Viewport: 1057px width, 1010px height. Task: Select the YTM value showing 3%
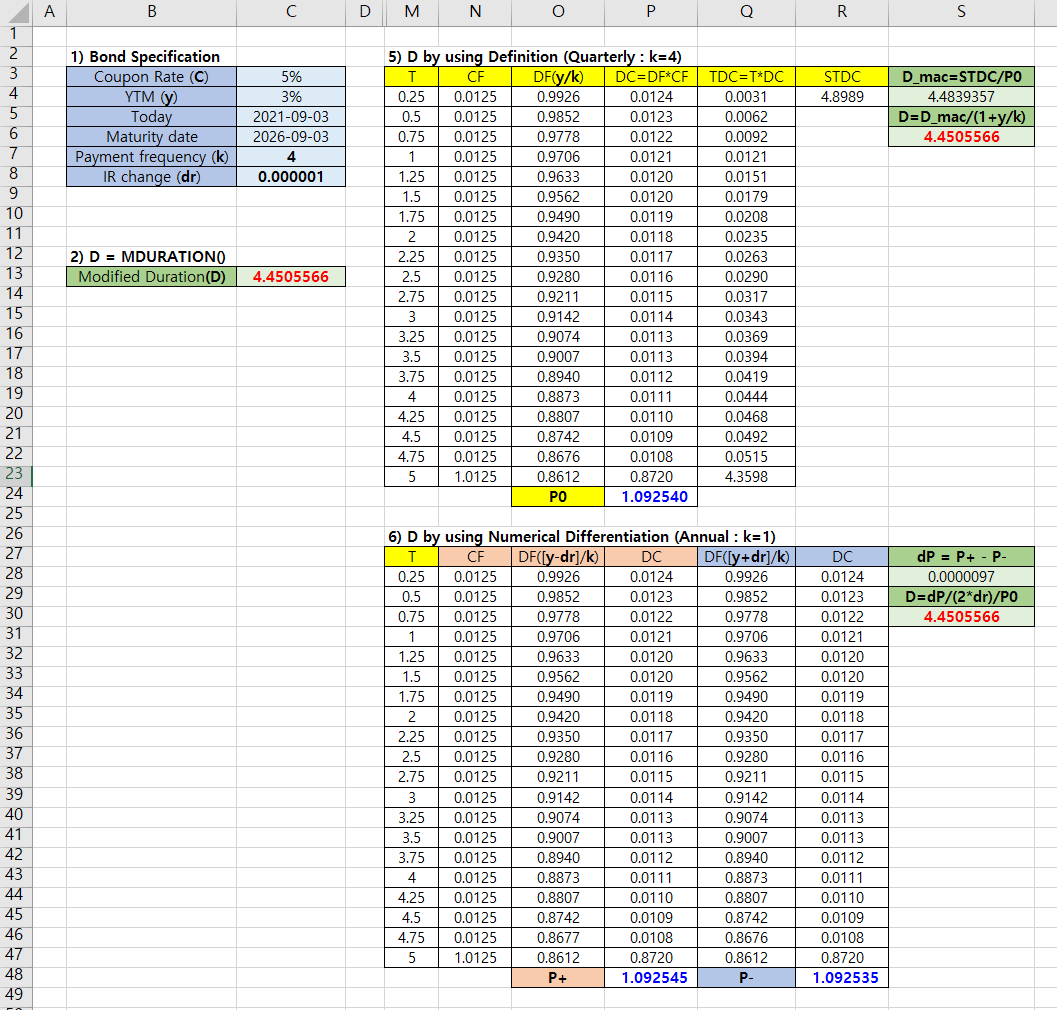coord(291,96)
